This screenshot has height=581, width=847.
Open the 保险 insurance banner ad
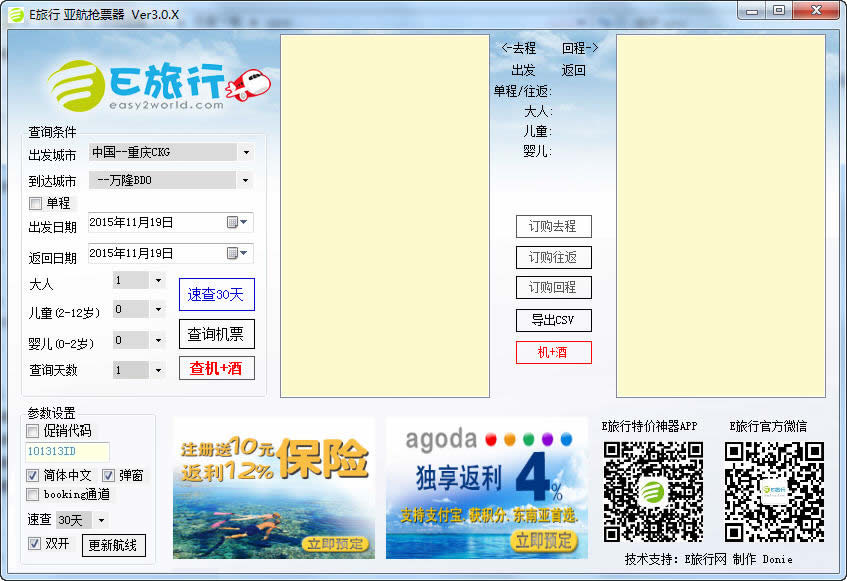[x=274, y=488]
